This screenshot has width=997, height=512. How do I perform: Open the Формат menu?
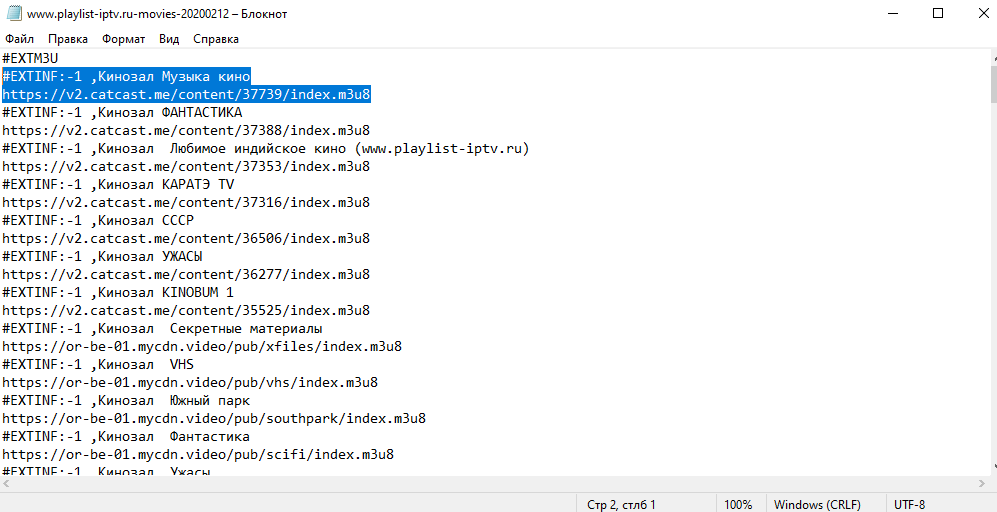[x=123, y=39]
